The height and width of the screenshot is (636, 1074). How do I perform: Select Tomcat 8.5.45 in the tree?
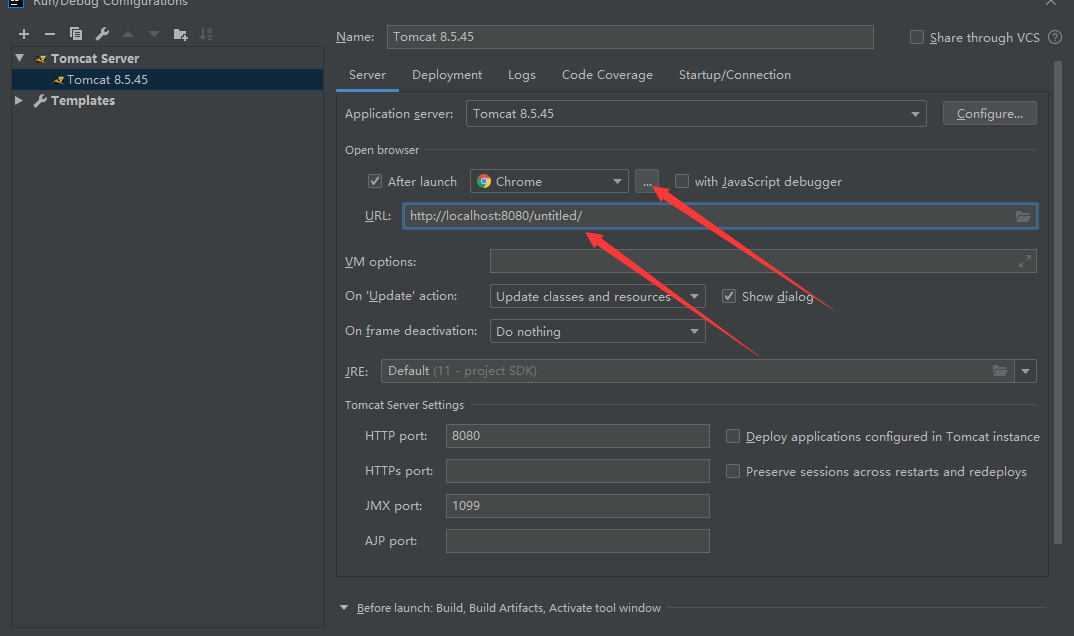(167, 79)
